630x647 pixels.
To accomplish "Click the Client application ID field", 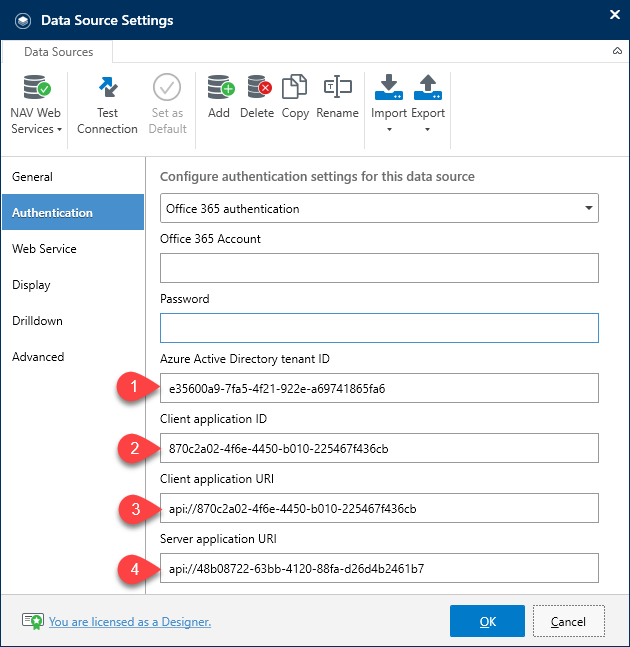I will (x=379, y=448).
